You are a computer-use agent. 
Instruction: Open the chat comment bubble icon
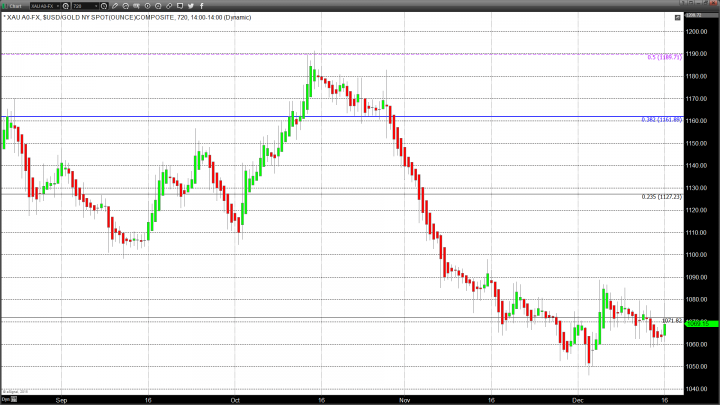tap(180, 6)
